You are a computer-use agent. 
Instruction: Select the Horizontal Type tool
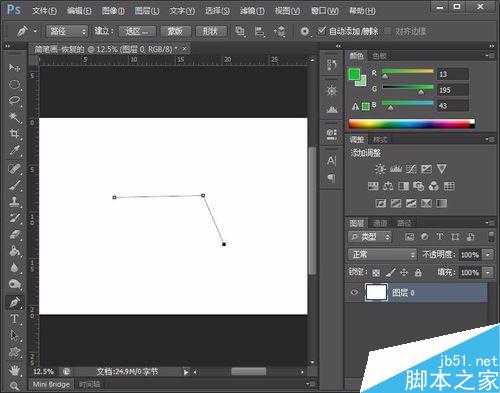pos(14,319)
